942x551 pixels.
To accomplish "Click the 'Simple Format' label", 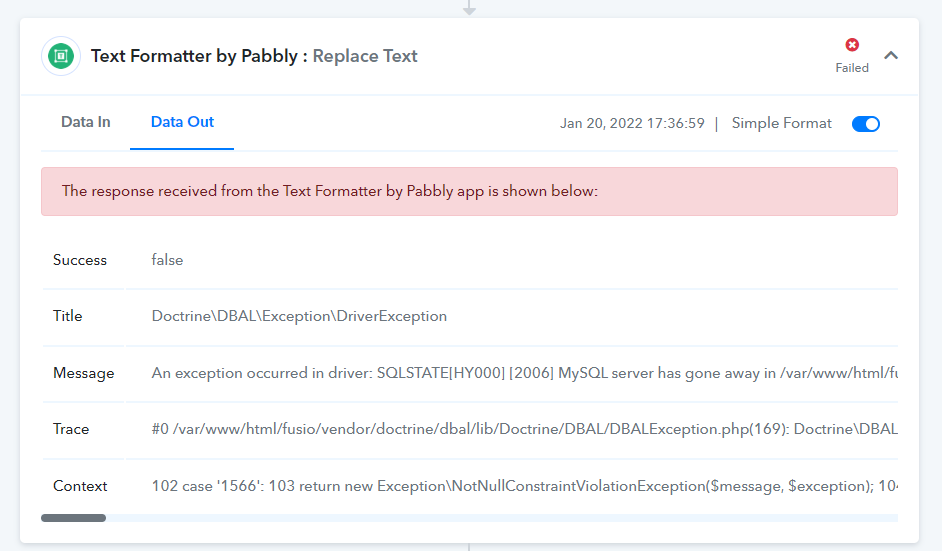I will click(x=782, y=123).
